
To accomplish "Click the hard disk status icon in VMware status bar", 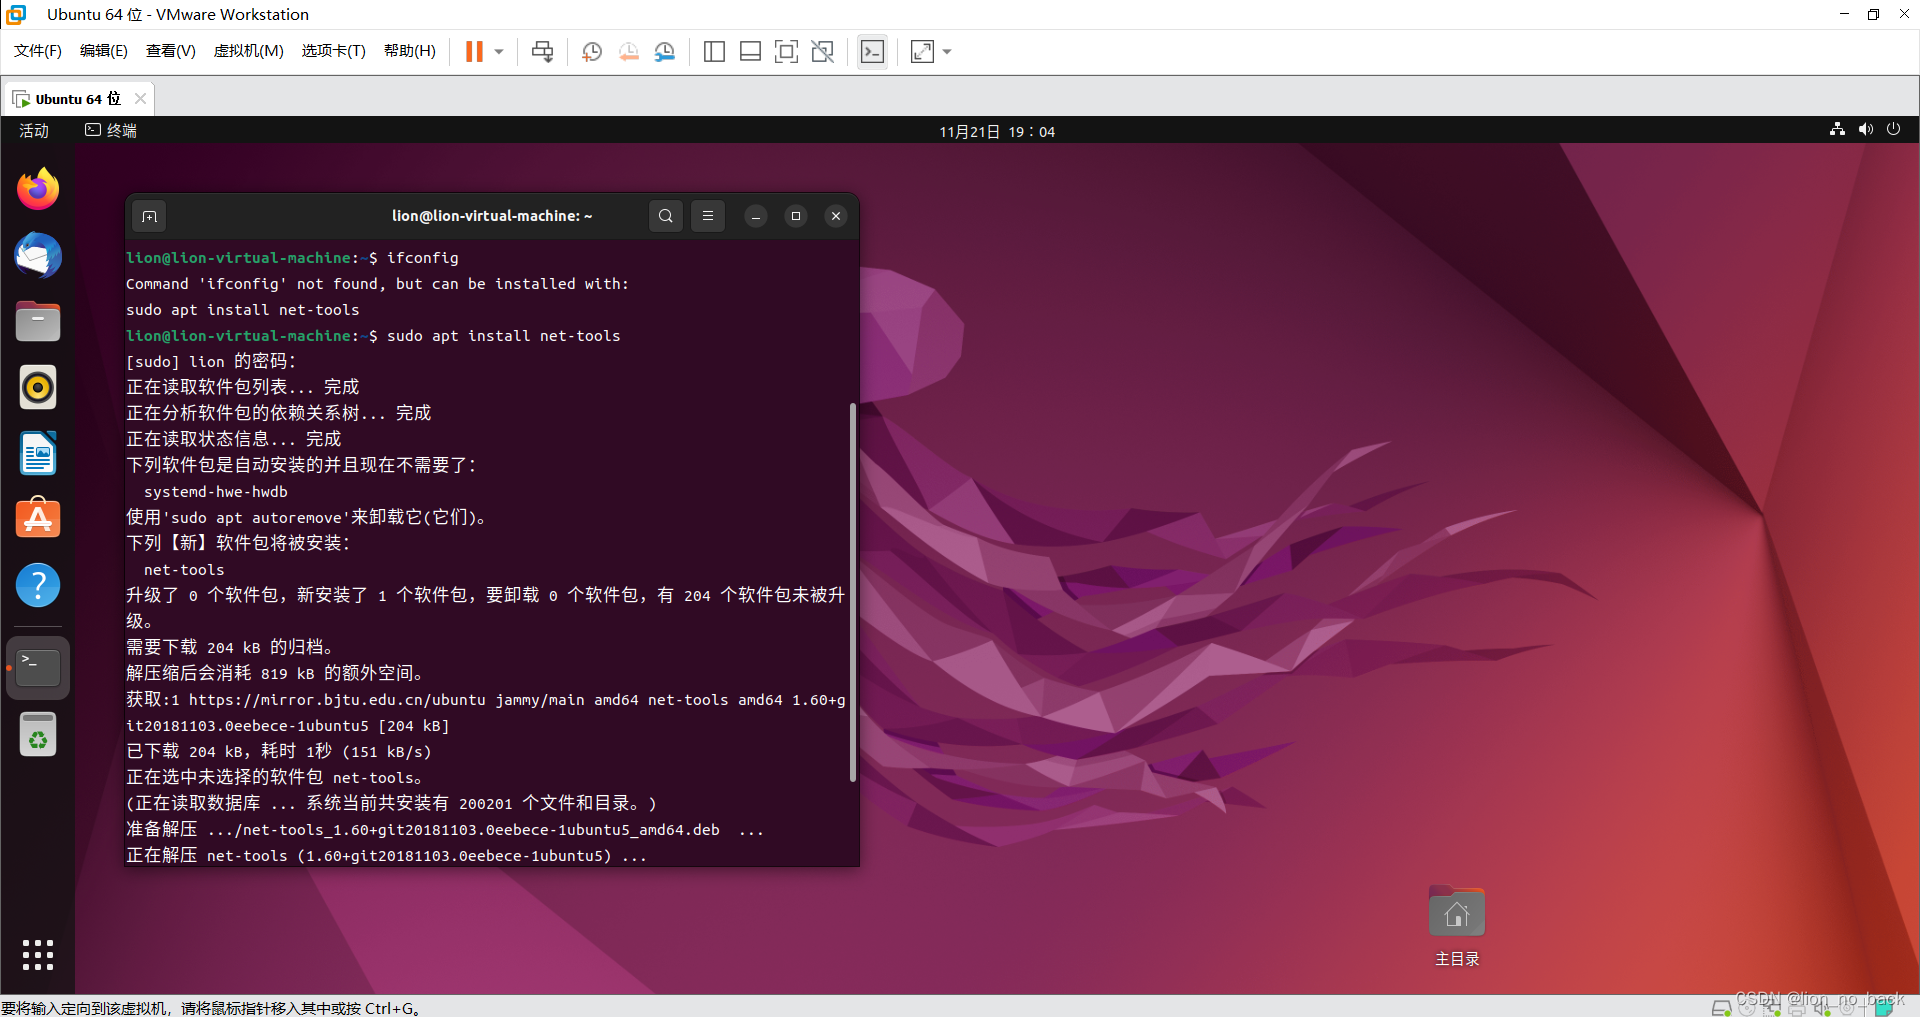I will tap(1722, 1008).
